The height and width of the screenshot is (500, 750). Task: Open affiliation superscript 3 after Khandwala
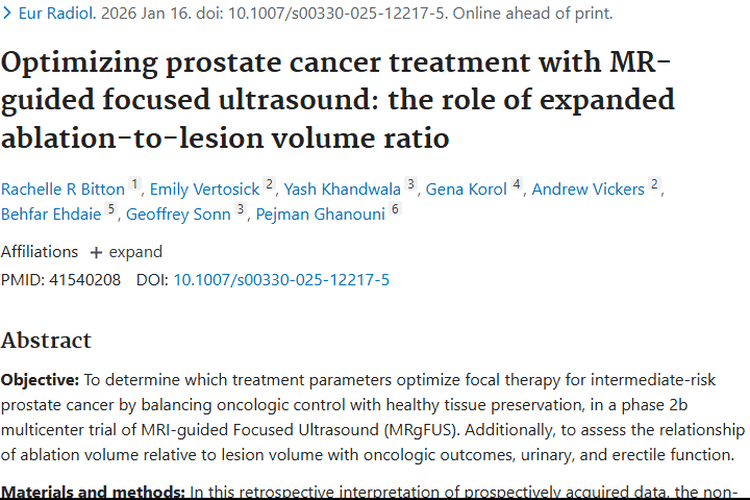pyautogui.click(x=410, y=185)
